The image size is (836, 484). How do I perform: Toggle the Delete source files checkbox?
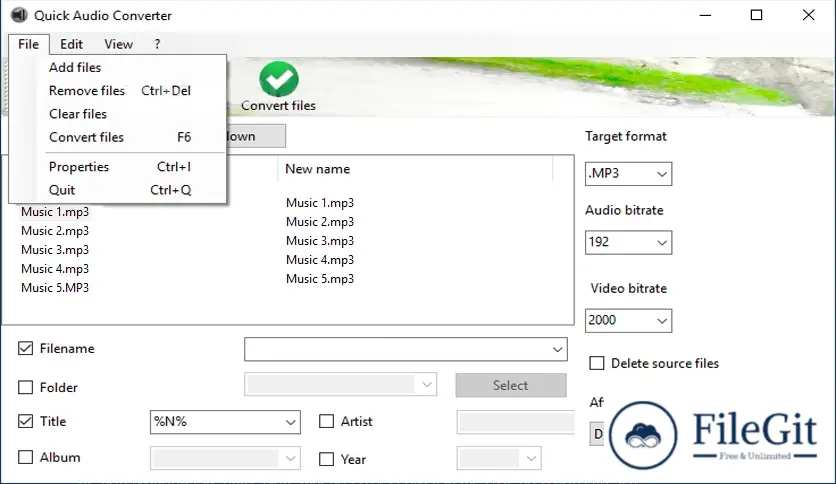(597, 363)
